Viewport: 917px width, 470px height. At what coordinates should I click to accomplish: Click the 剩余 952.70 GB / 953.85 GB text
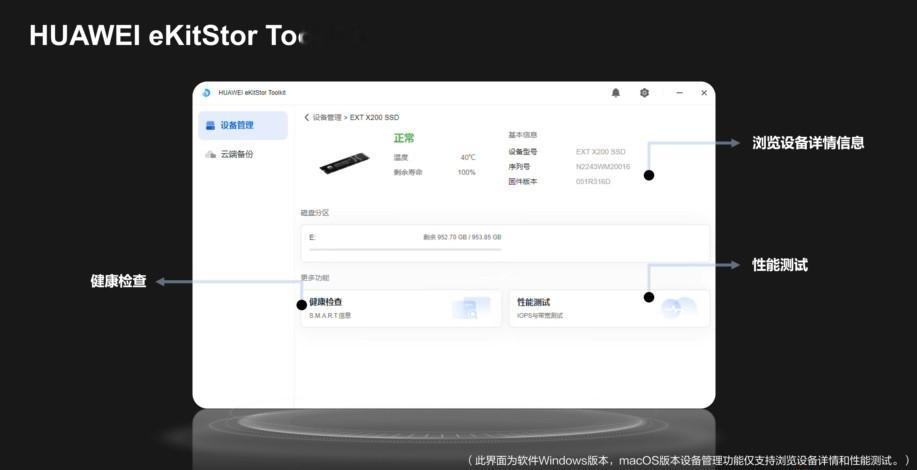[x=462, y=237]
